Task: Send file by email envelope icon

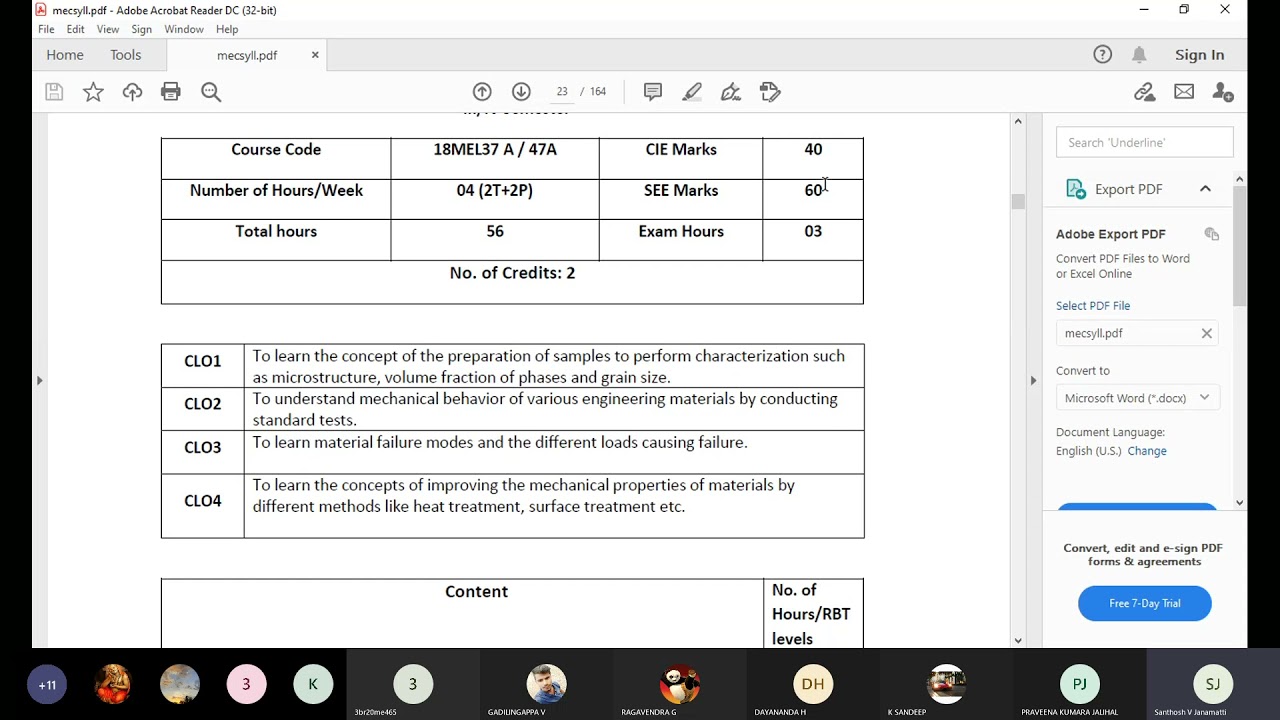Action: (1184, 92)
